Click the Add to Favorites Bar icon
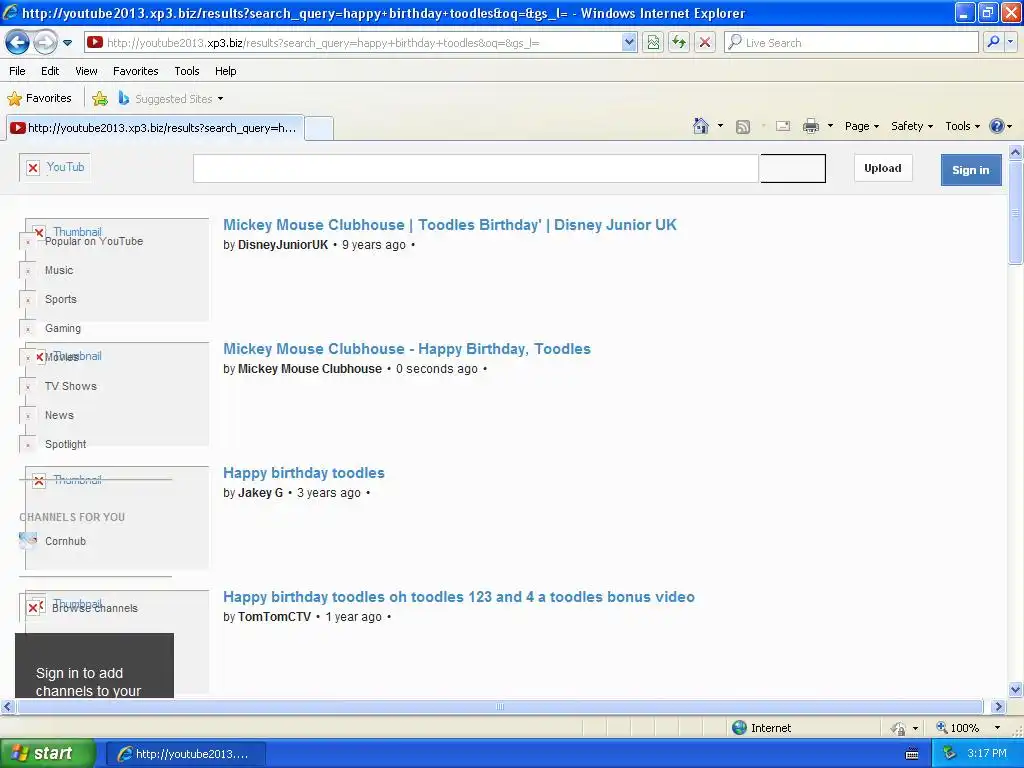 (100, 99)
